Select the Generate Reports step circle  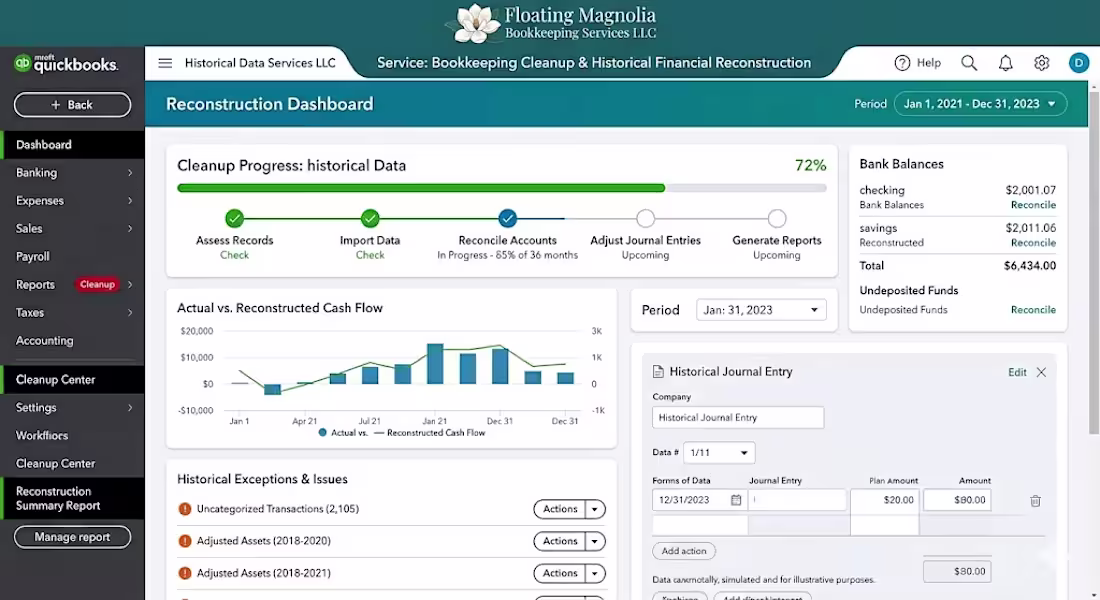click(777, 218)
